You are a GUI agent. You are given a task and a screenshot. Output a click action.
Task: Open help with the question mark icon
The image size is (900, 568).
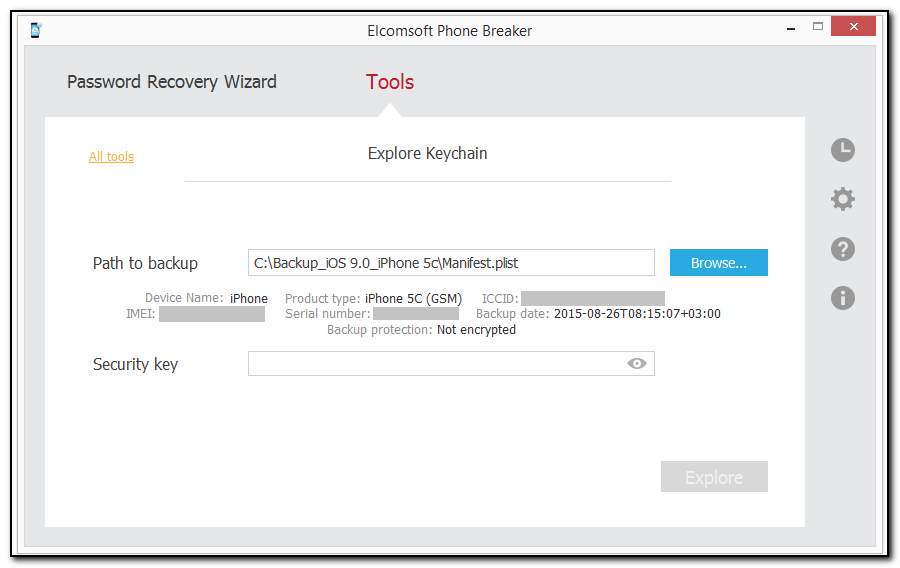pos(843,249)
